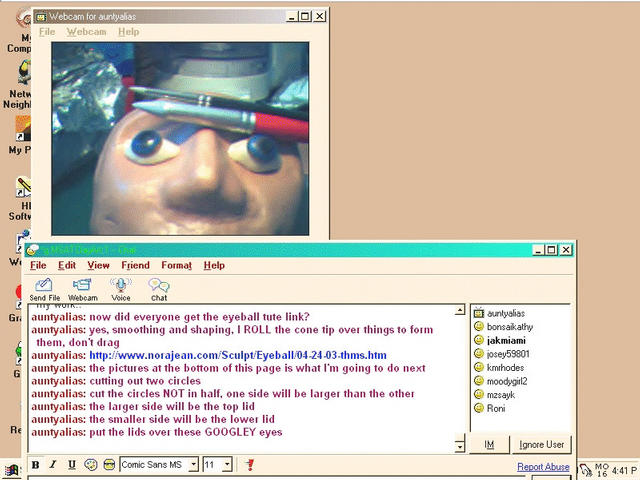The image size is (640, 480).
Task: Open the chat View menu
Action: point(98,265)
